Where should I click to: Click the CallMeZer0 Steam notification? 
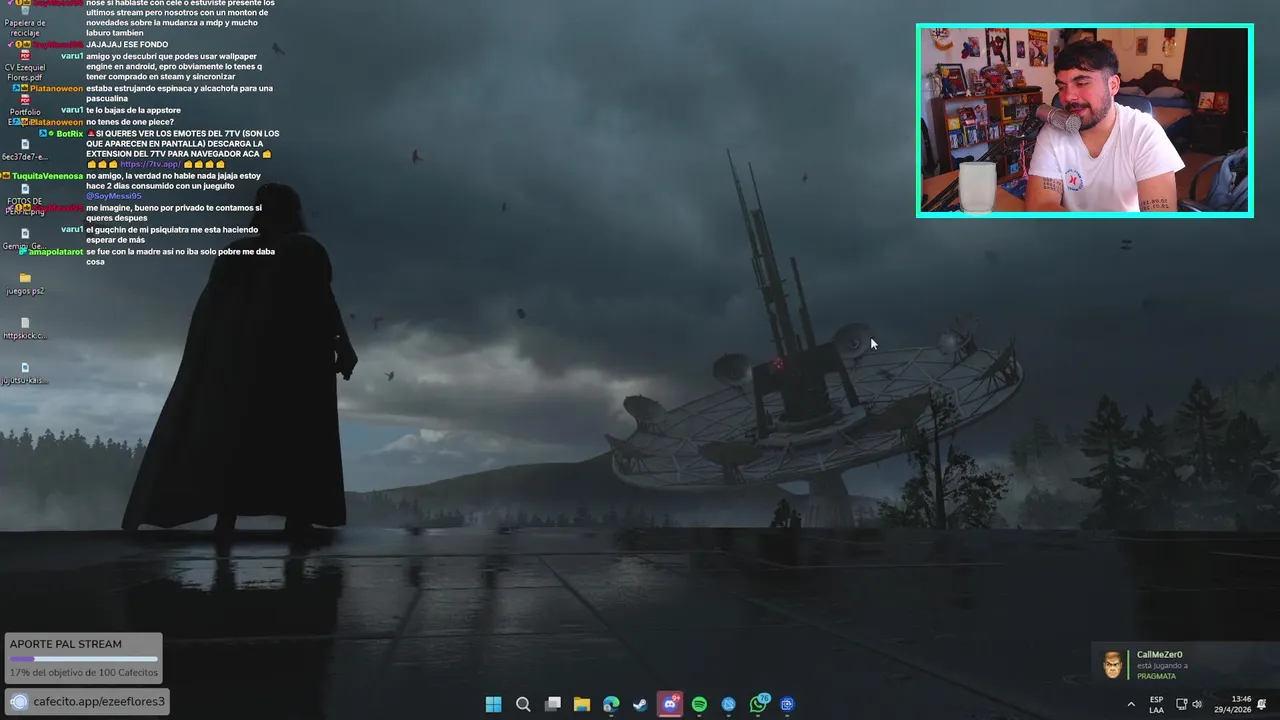pos(1185,664)
